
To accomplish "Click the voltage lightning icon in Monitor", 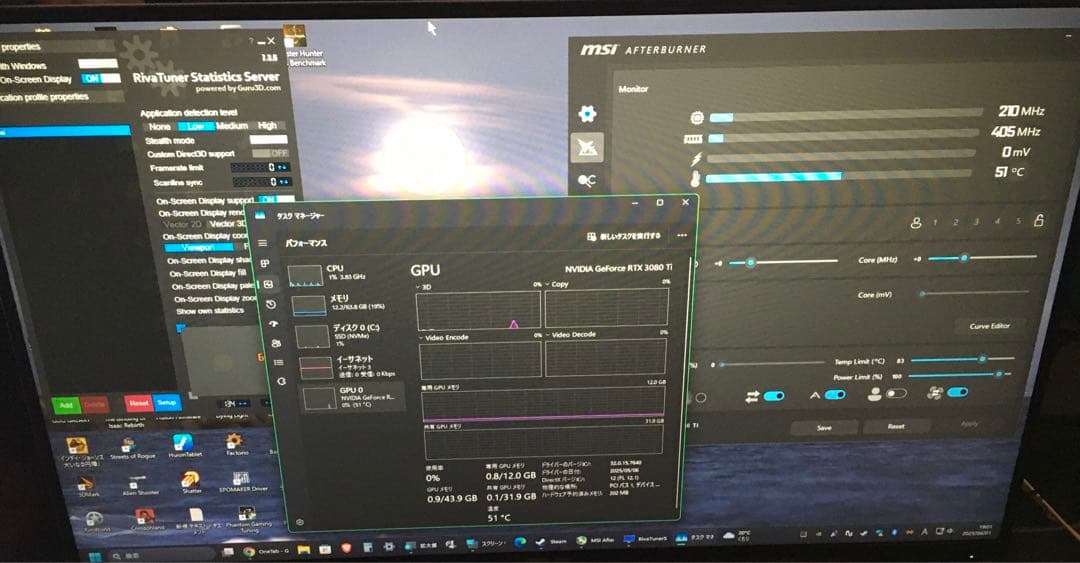I will 696,159.
